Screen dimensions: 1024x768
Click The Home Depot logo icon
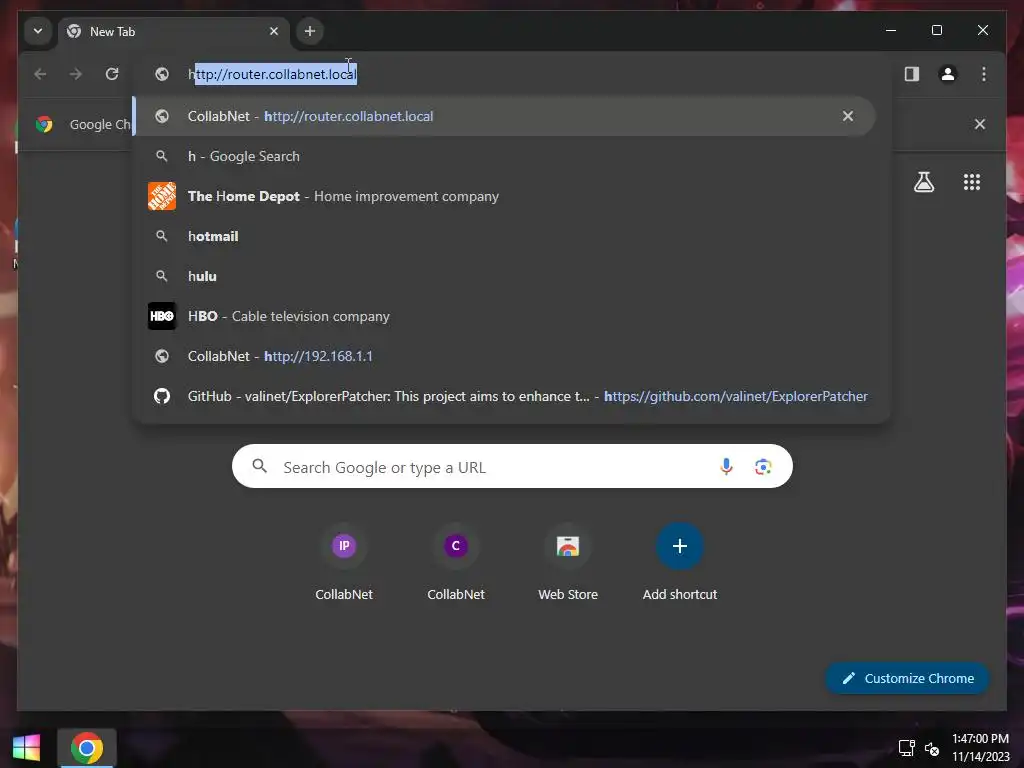[162, 196]
